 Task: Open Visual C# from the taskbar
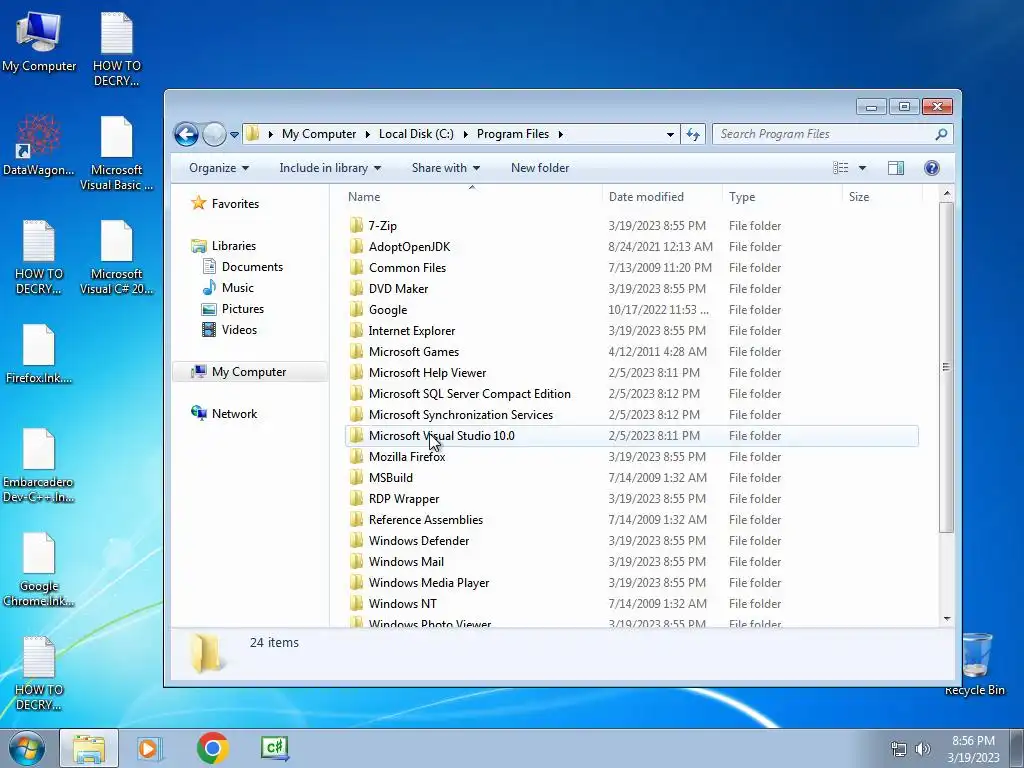275,748
